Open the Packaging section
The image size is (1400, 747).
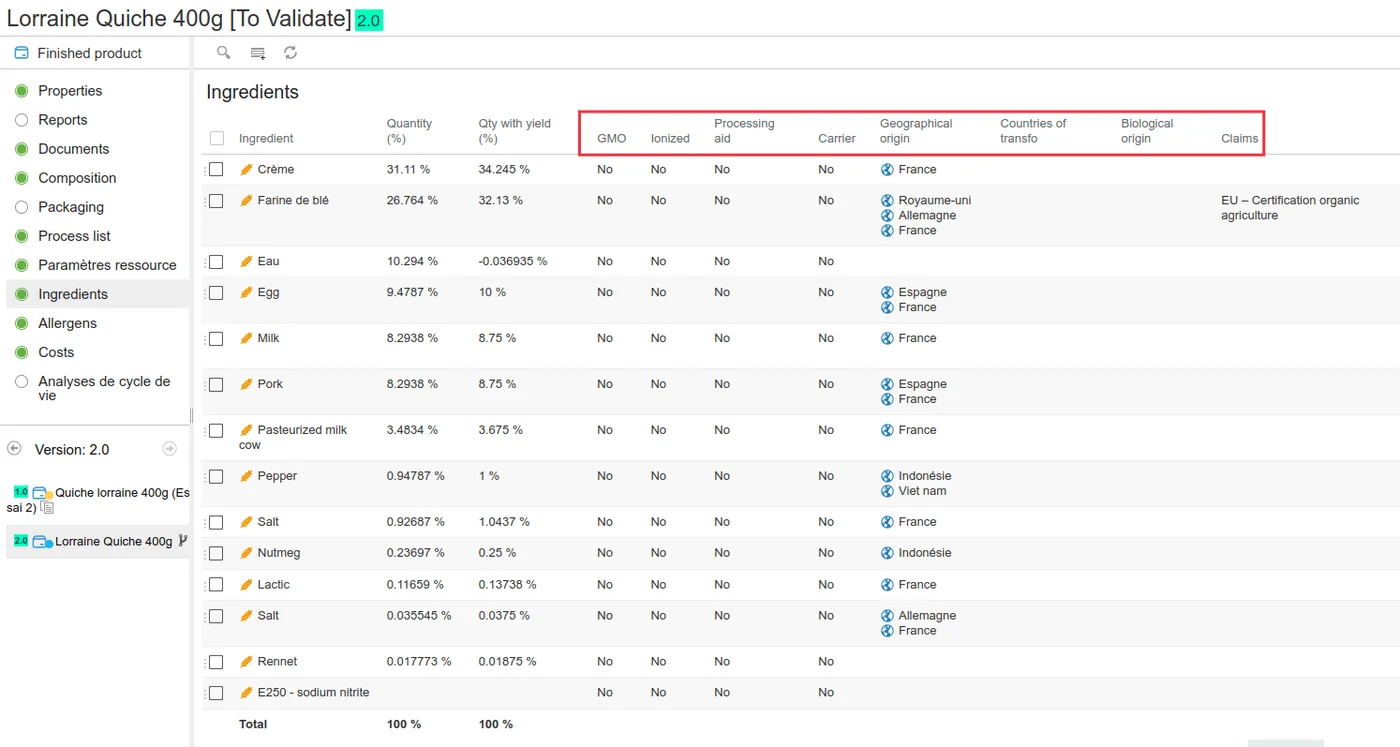pyautogui.click(x=71, y=207)
